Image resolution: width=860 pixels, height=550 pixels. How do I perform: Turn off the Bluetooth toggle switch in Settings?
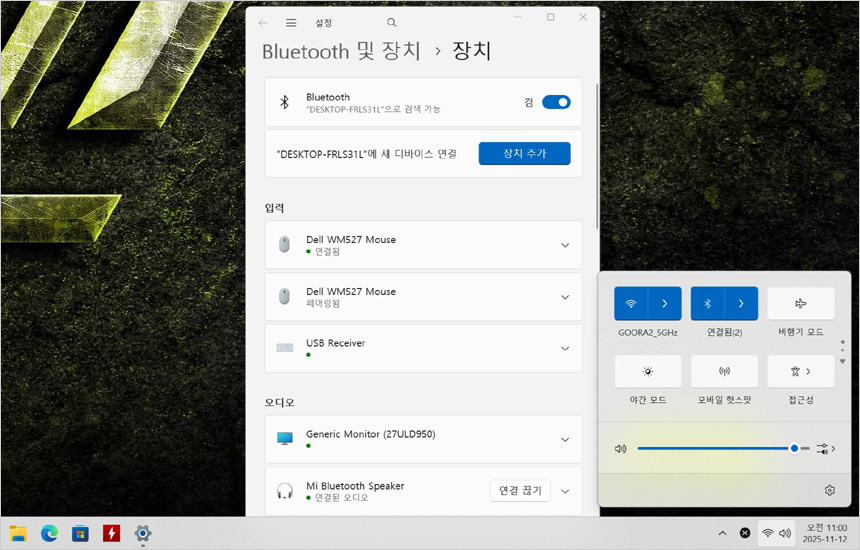click(556, 102)
